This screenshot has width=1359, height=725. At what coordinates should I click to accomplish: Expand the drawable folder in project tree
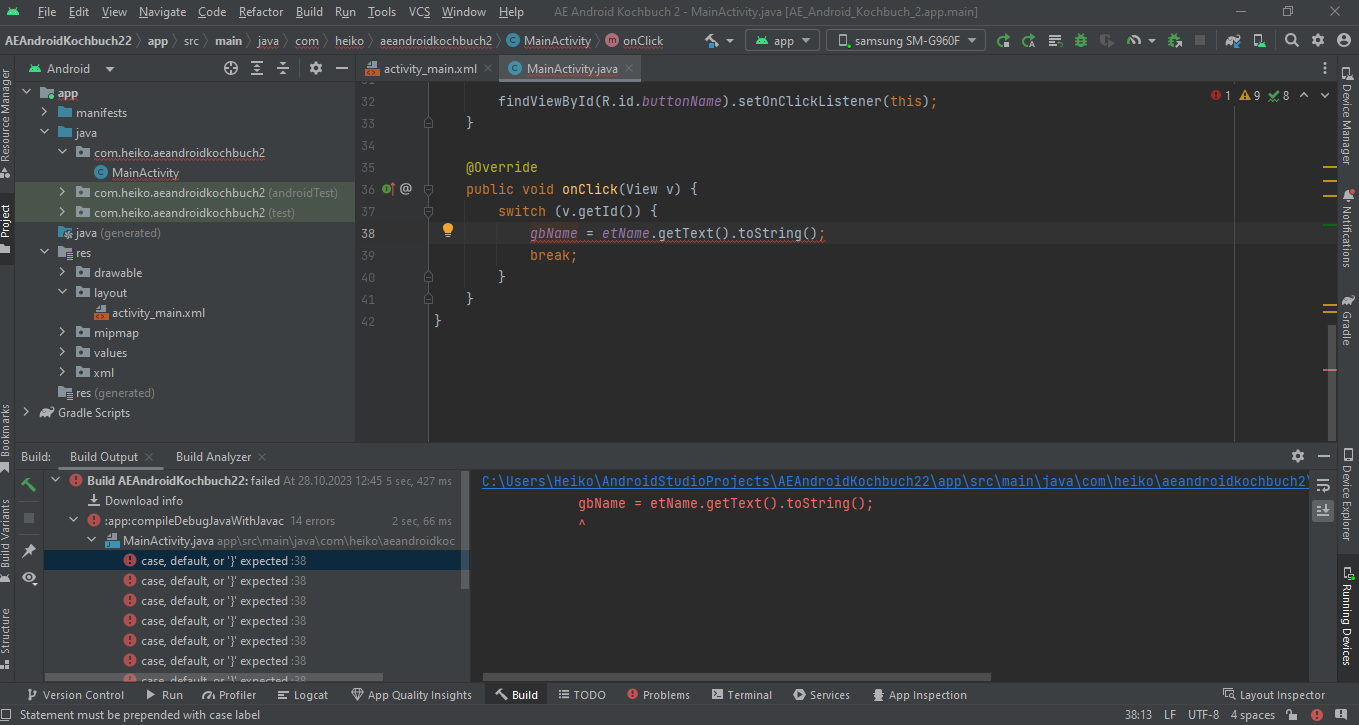(x=62, y=273)
